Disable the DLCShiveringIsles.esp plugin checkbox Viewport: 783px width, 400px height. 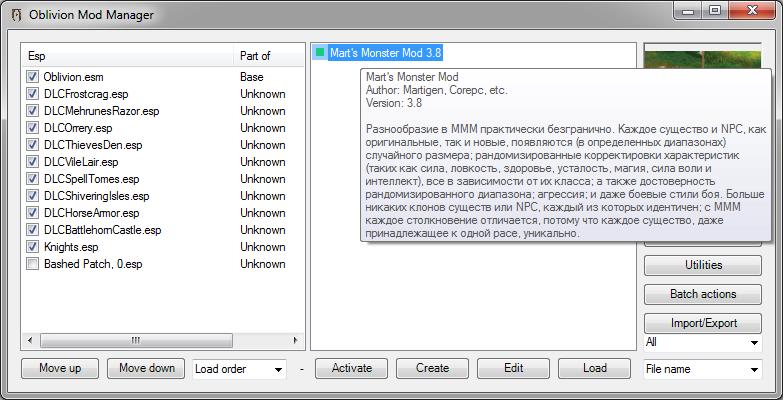point(33,196)
